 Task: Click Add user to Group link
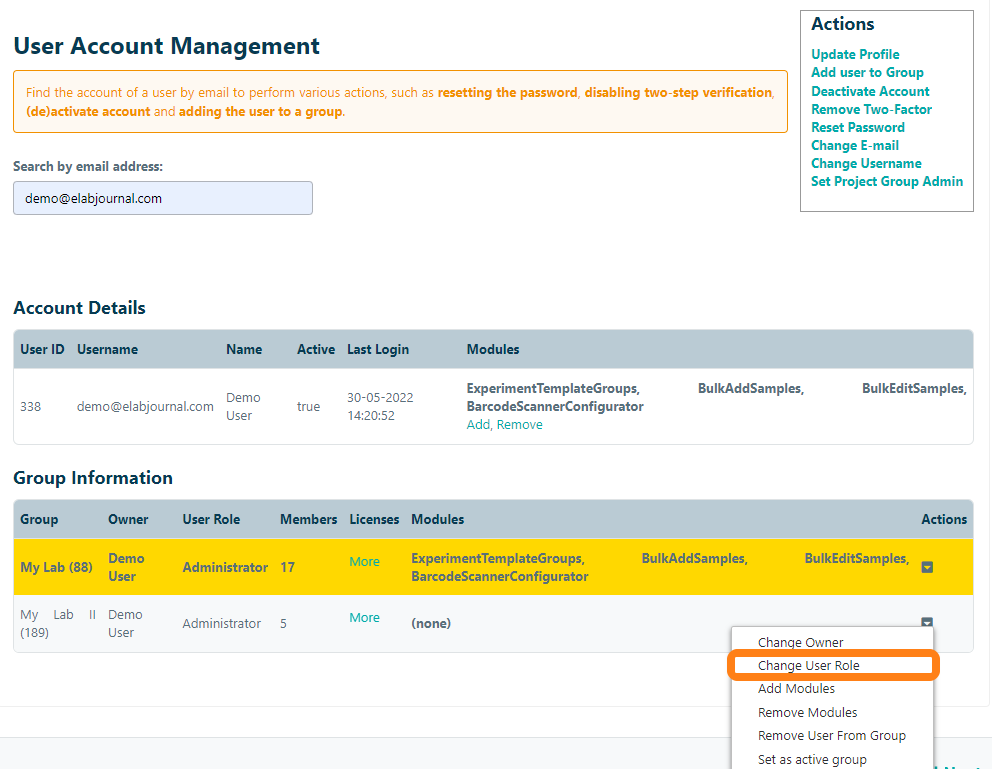pyautogui.click(x=867, y=73)
